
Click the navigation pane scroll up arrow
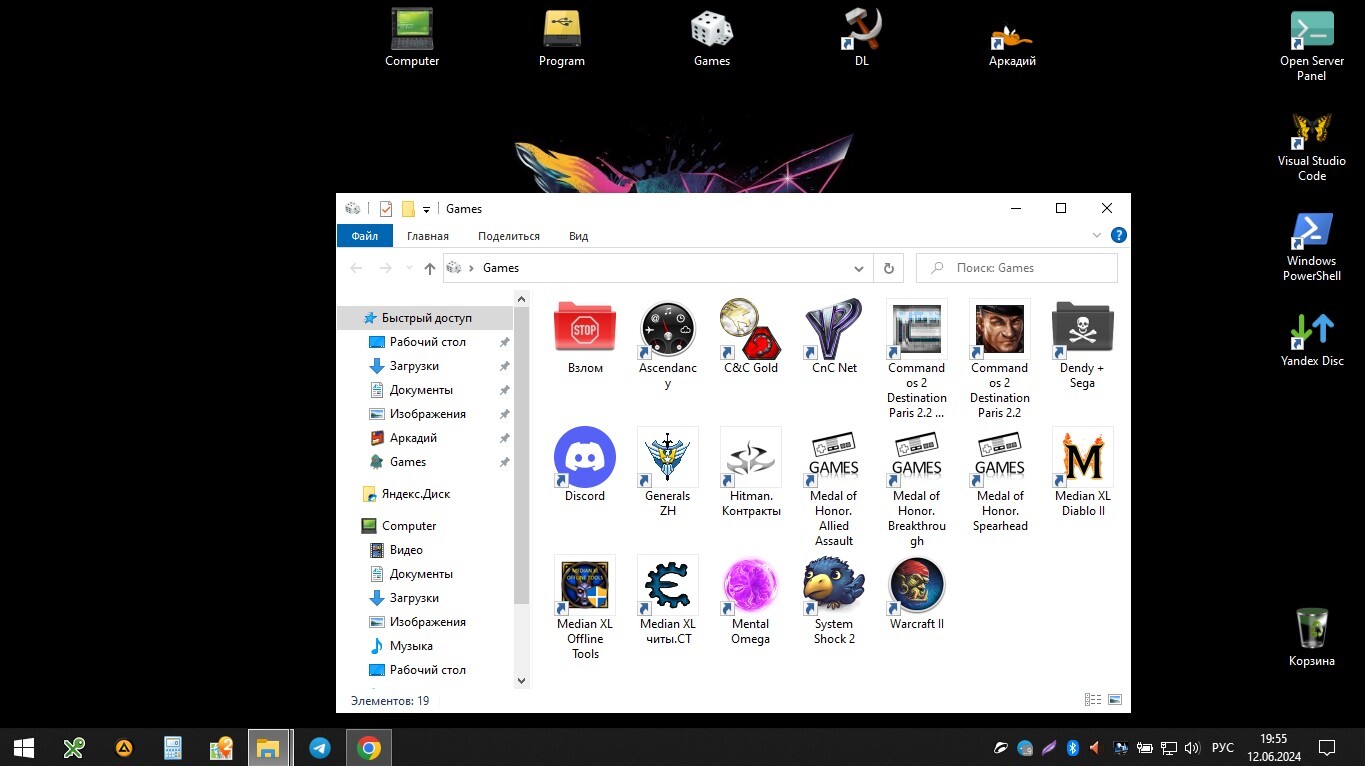click(x=521, y=298)
